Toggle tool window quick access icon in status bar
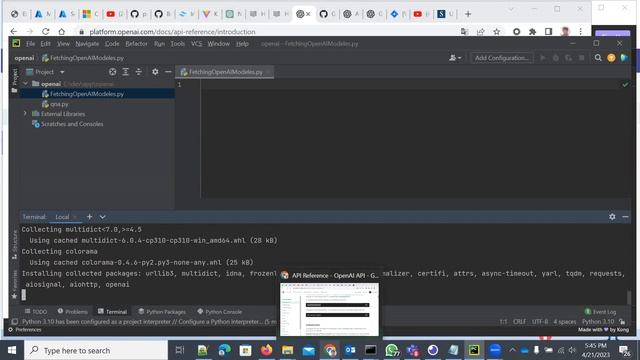 click(14, 322)
